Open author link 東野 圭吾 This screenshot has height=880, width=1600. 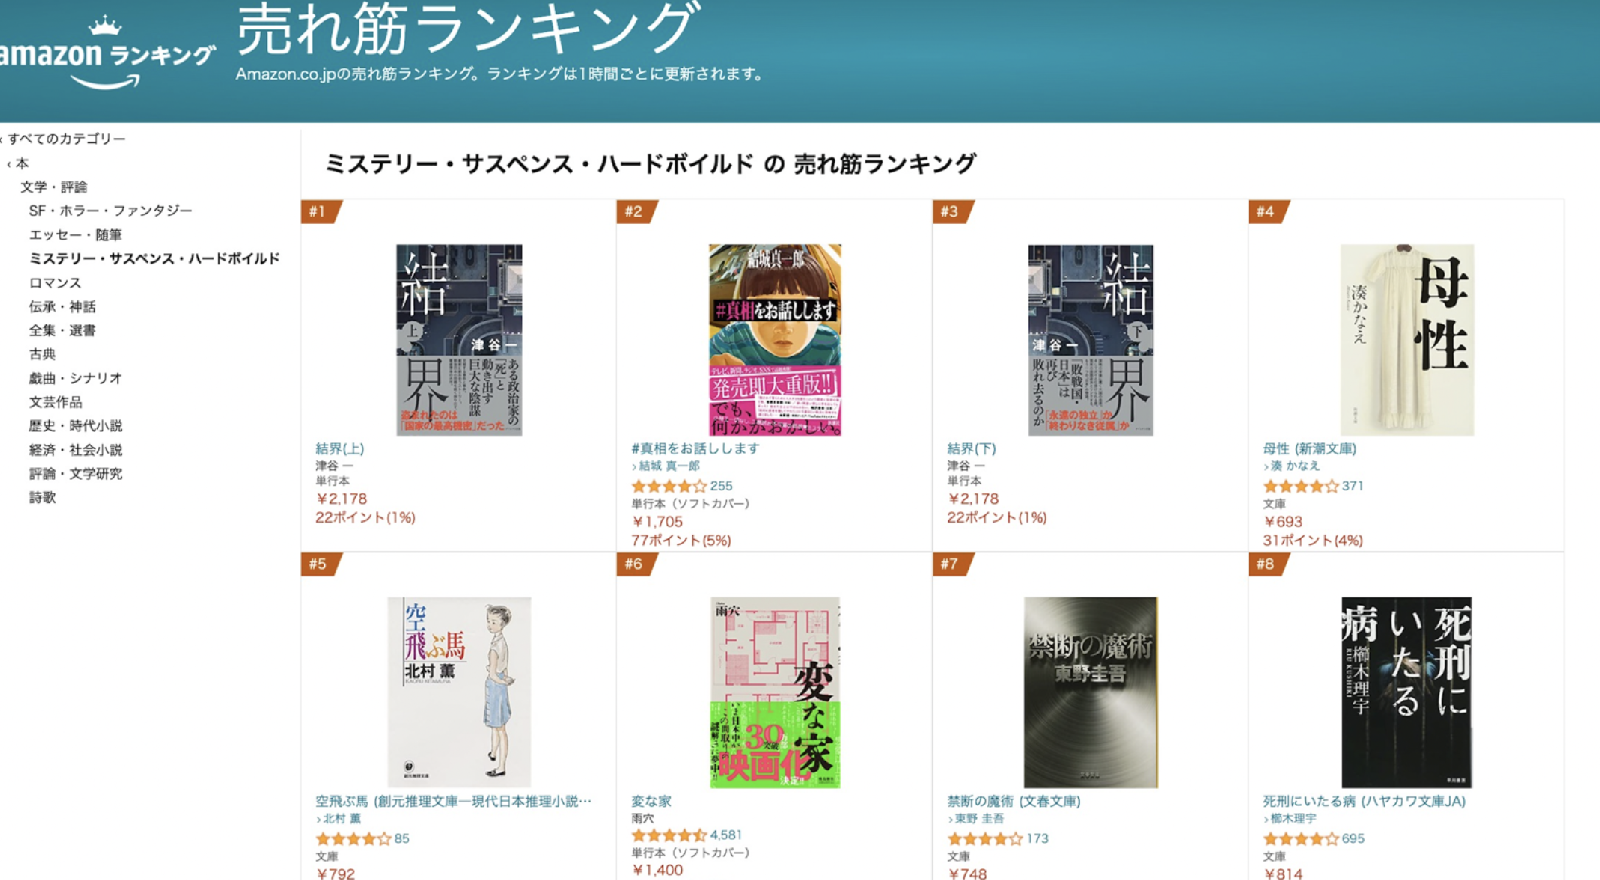point(979,819)
